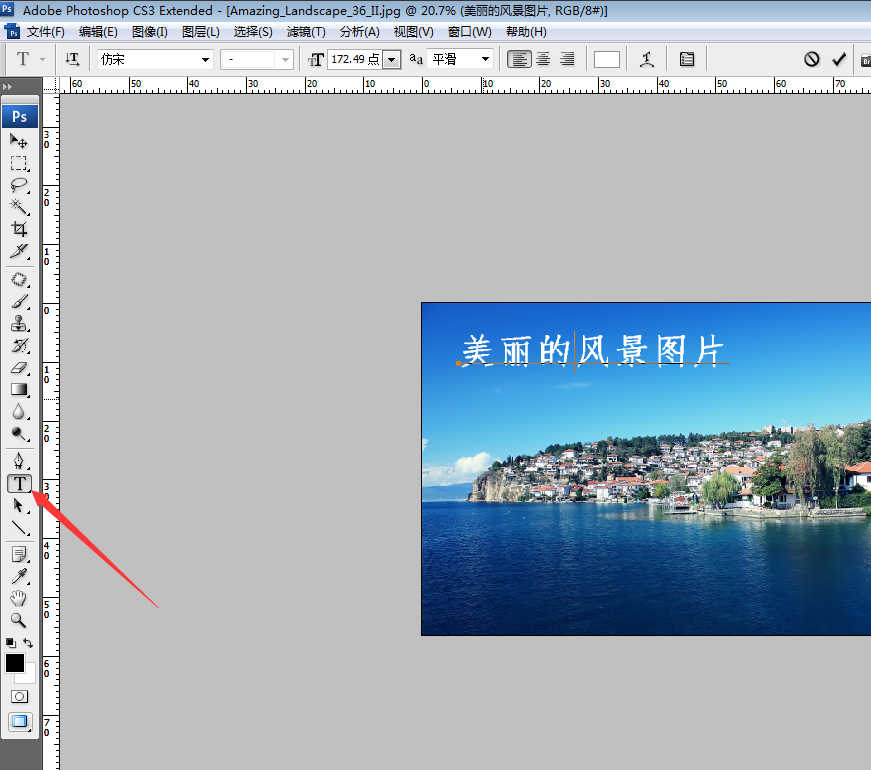Open the font family dropdown
871x770 pixels.
coord(205,59)
